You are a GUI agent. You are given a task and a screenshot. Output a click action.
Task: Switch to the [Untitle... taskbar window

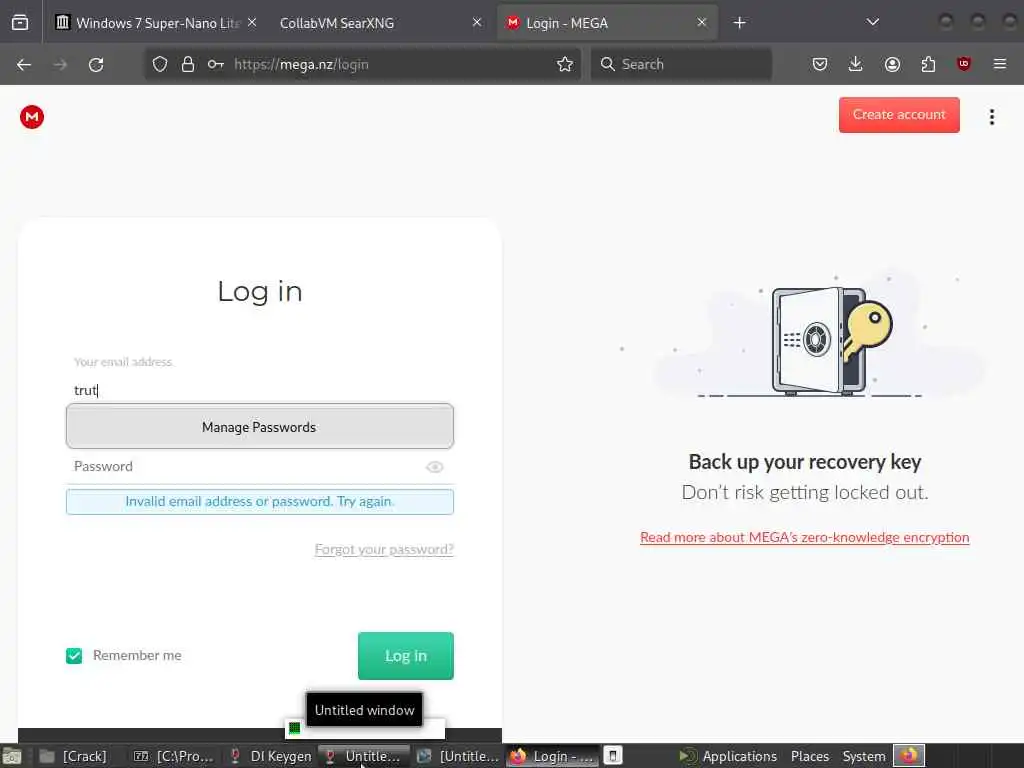pos(458,756)
